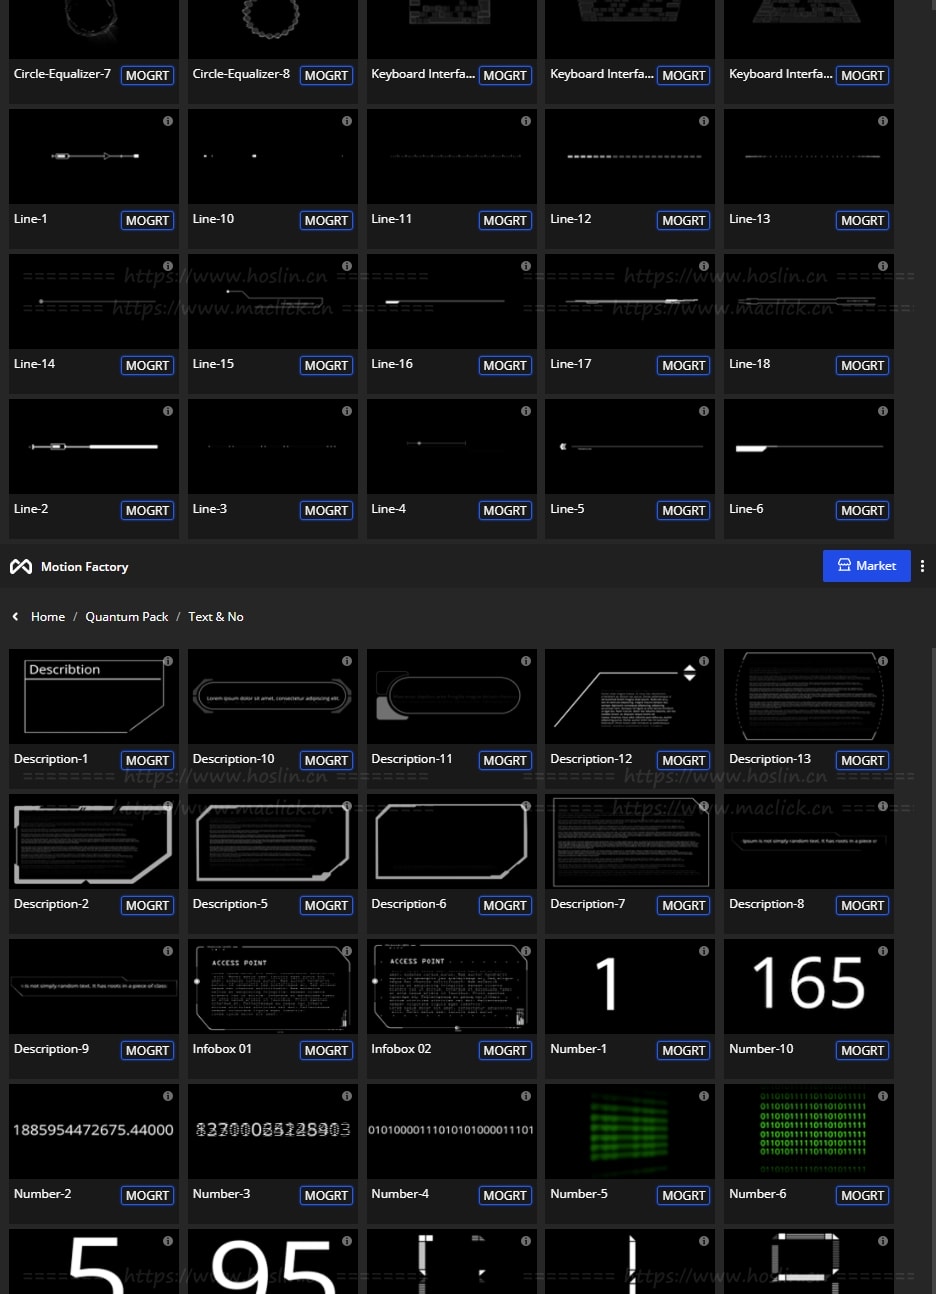The image size is (936, 1294).
Task: Open the Market store button
Action: tap(867, 566)
